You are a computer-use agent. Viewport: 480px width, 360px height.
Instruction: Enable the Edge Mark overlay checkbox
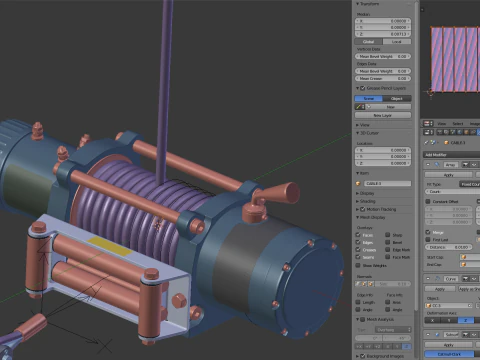point(388,250)
